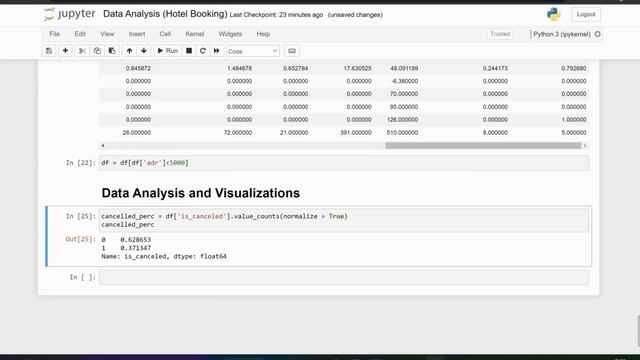Click Python 3 (ipykernel) kernel name

[x=562, y=34]
